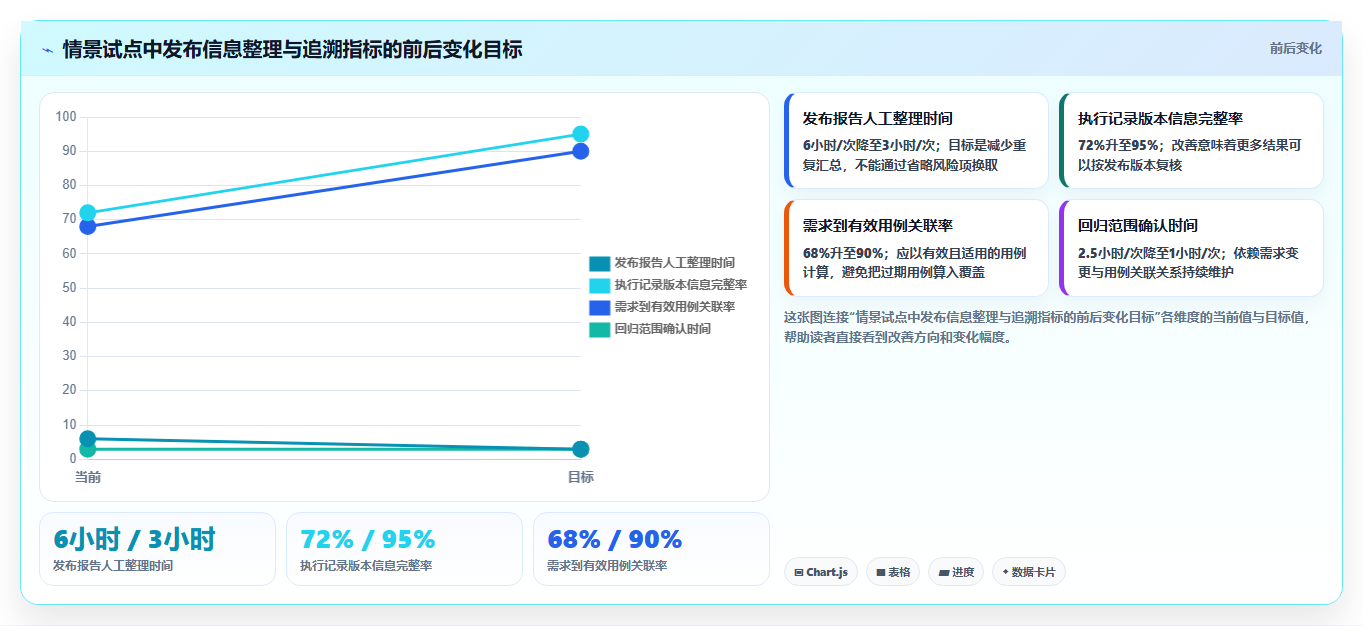The width and height of the screenshot is (1363, 626).
Task: Click the 50 y-axis label
Action: click(69, 288)
